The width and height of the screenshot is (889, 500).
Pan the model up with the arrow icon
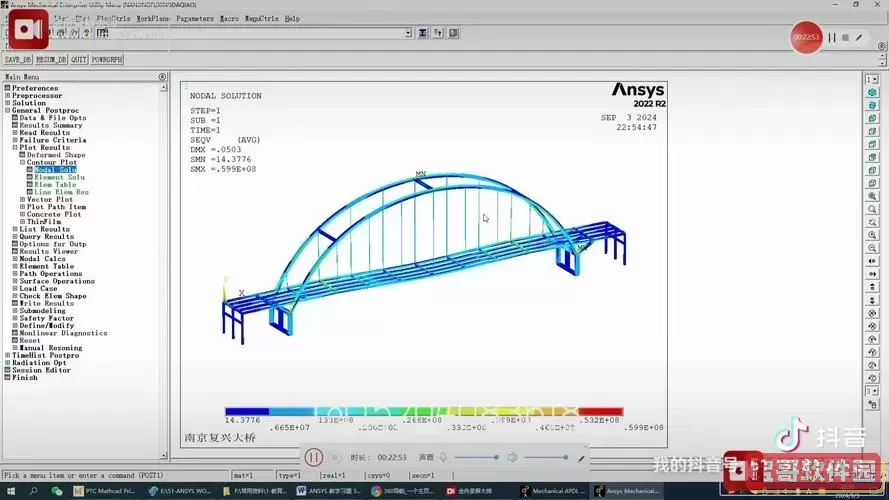pyautogui.click(x=873, y=287)
